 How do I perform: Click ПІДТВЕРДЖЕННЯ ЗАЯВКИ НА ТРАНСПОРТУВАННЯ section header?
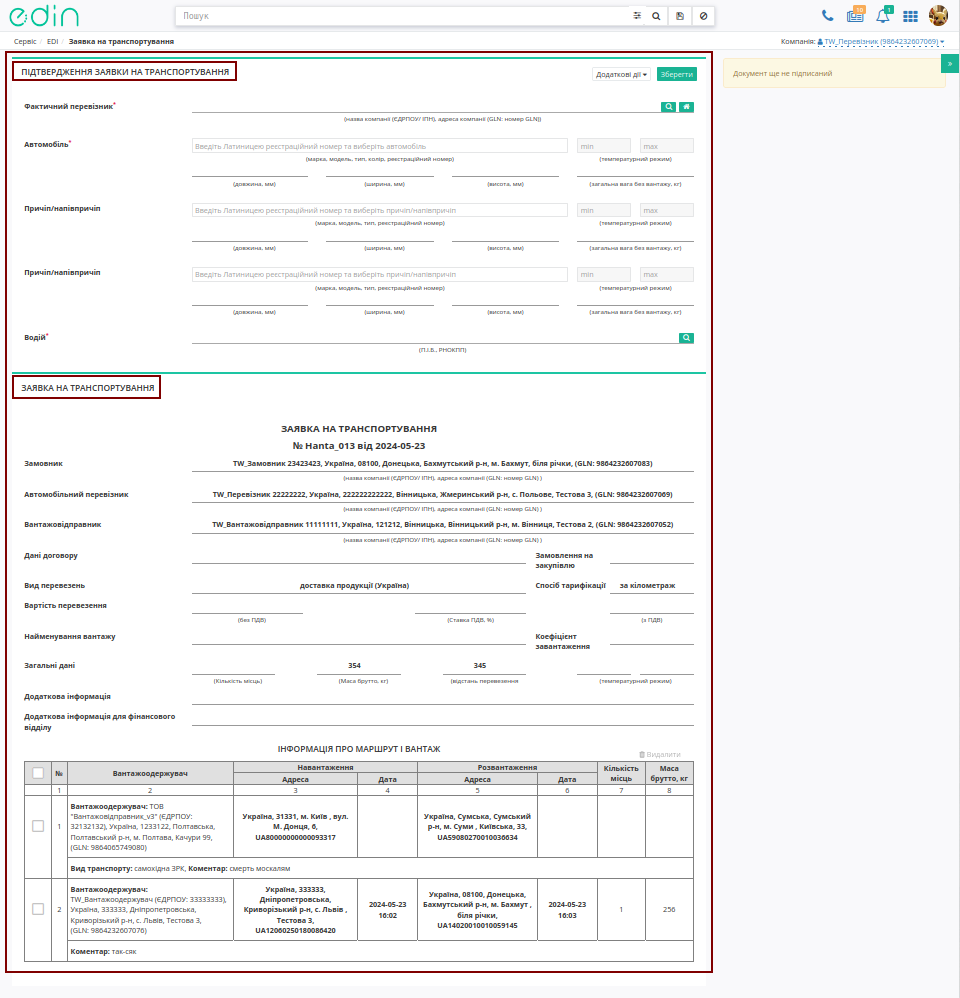point(125,72)
